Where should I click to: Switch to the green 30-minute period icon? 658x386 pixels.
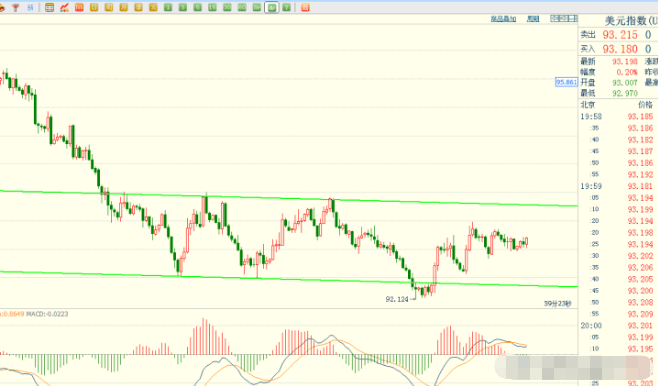click(x=227, y=7)
